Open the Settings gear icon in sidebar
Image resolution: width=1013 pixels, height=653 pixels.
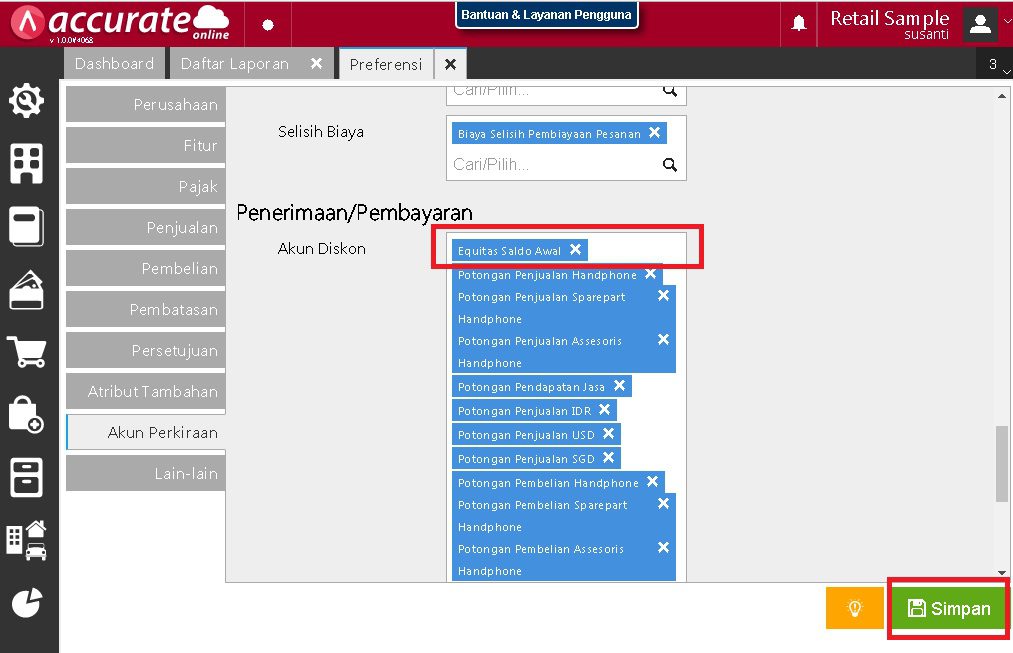click(x=27, y=100)
